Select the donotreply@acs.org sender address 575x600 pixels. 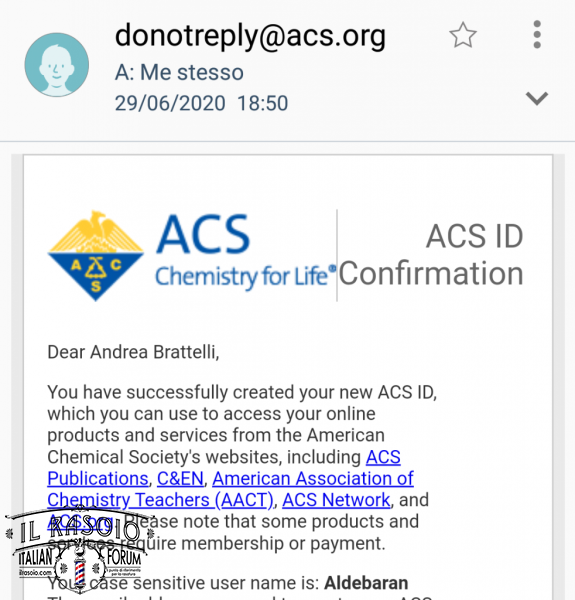[250, 36]
